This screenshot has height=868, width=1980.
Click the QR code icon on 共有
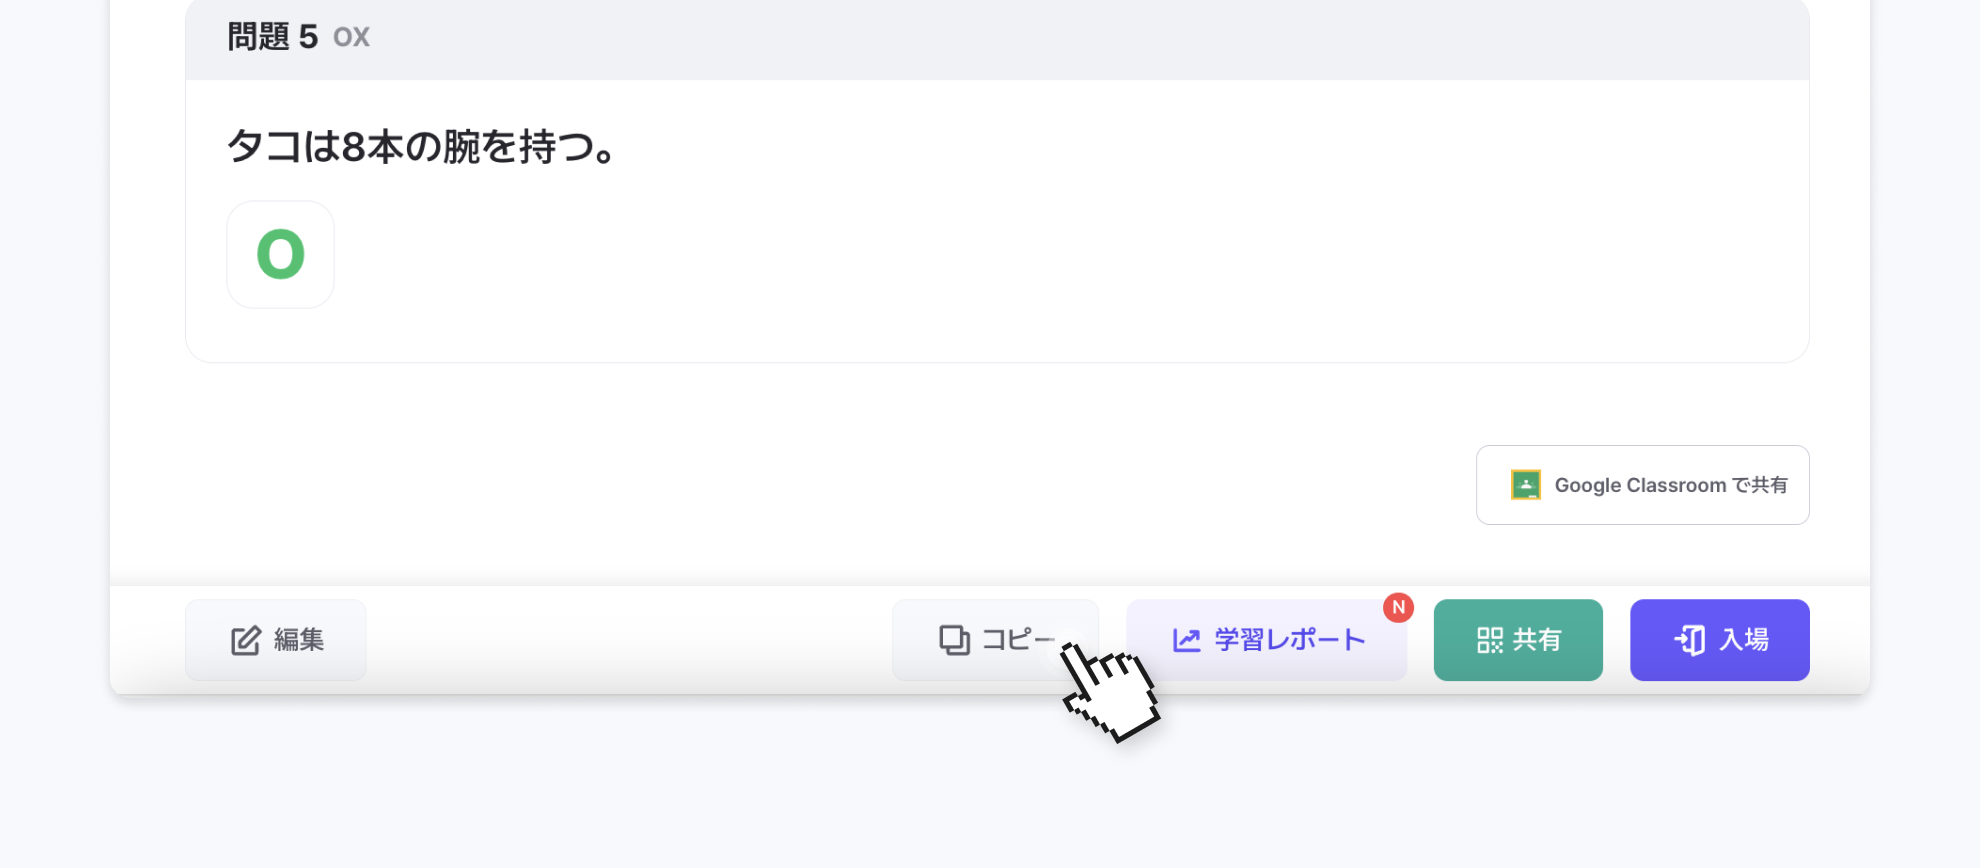click(1490, 640)
